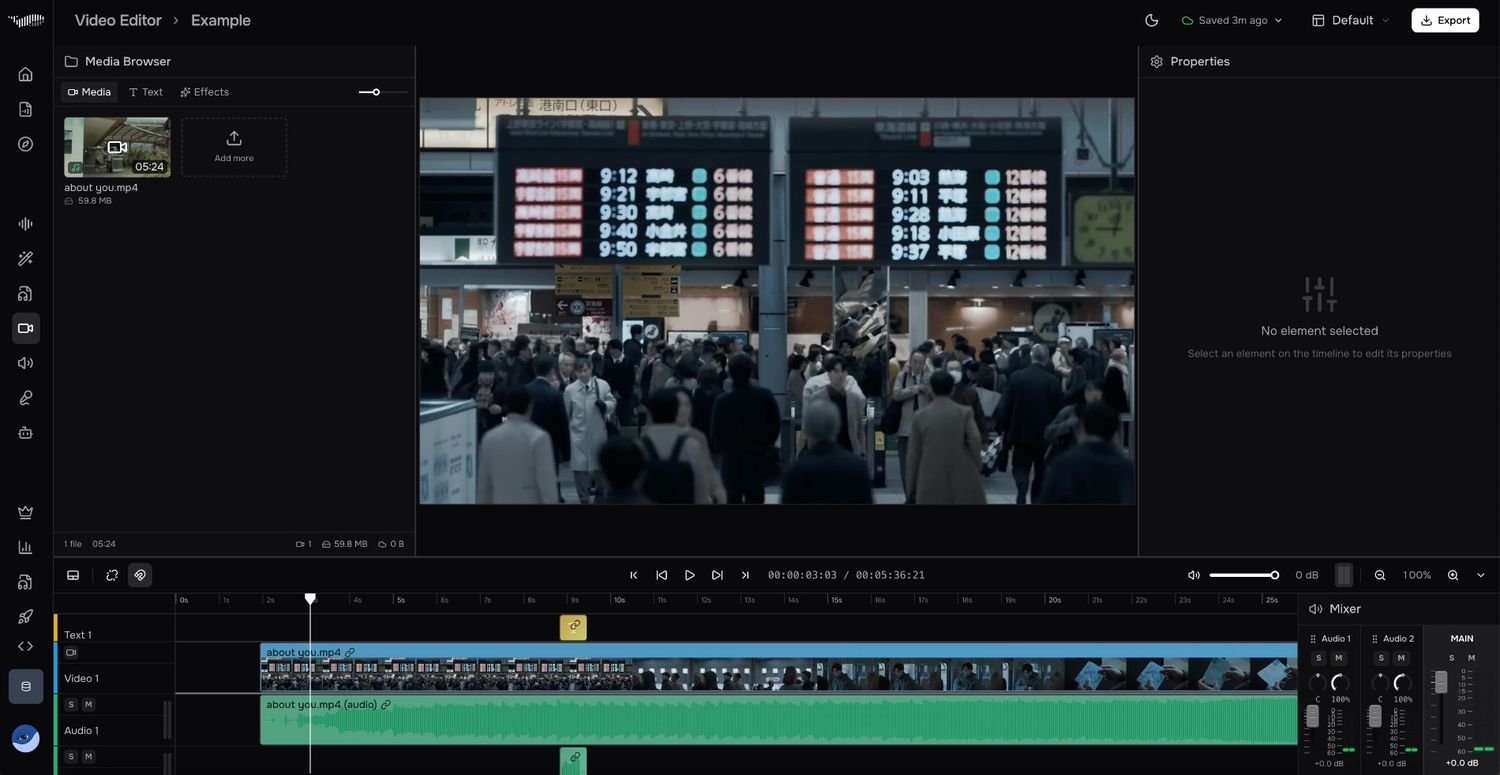Screen dimensions: 1500x775
Task: Click the Export button
Action: 1444,20
